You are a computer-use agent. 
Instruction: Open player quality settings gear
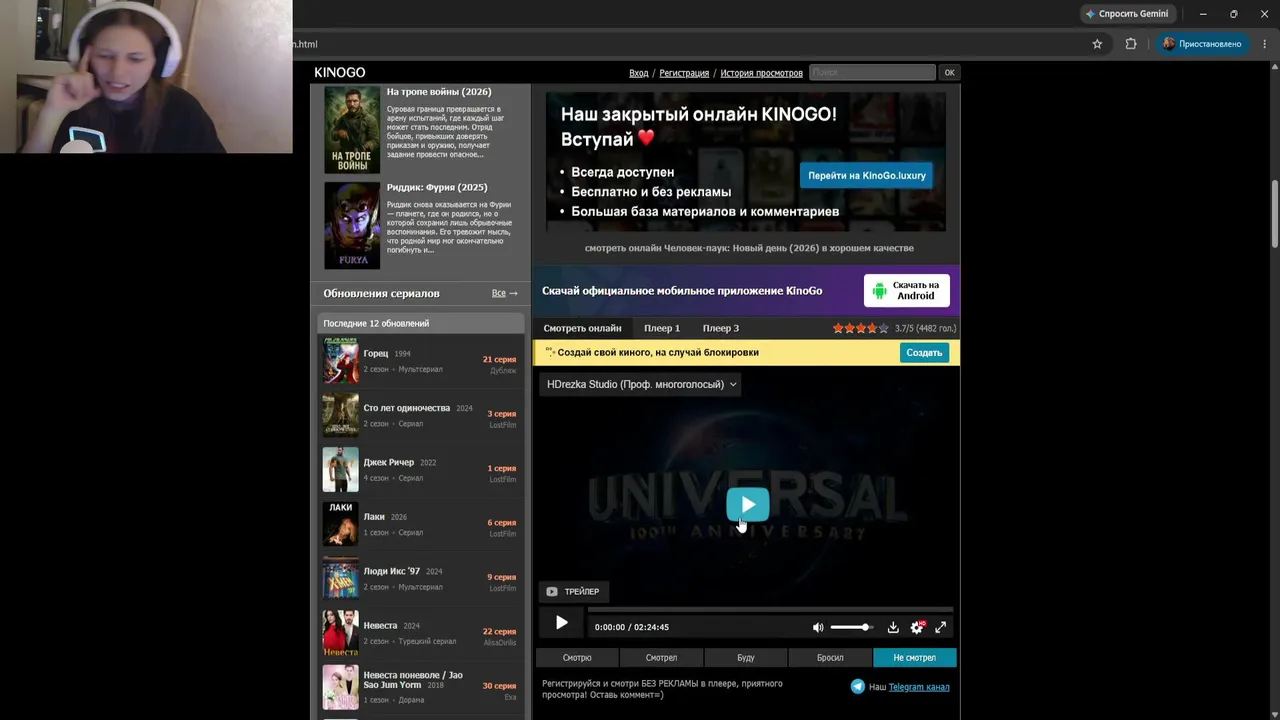click(x=917, y=627)
